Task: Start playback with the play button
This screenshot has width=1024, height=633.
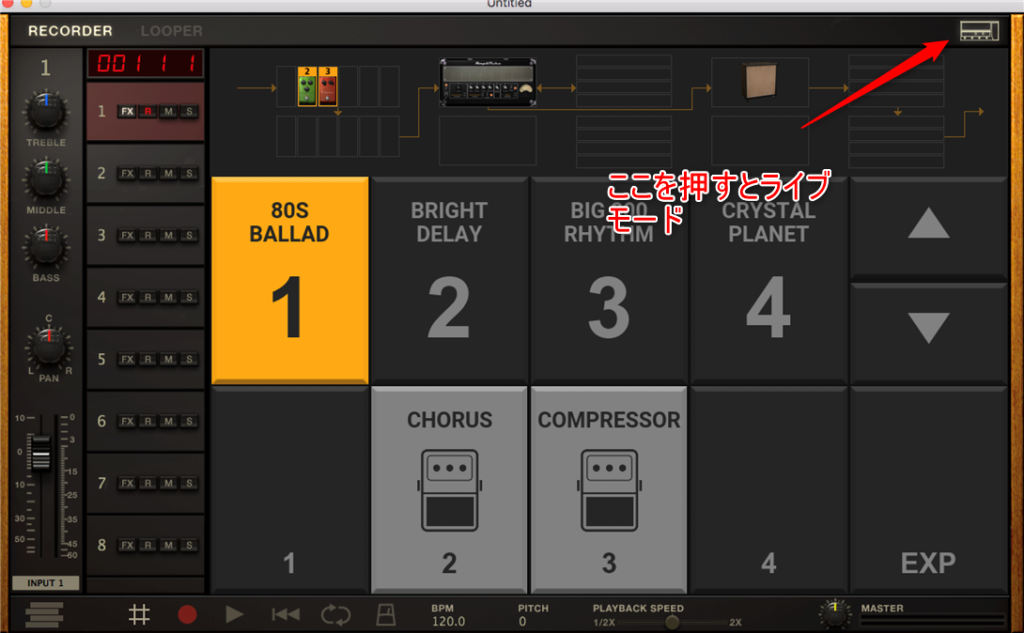Action: tap(234, 615)
